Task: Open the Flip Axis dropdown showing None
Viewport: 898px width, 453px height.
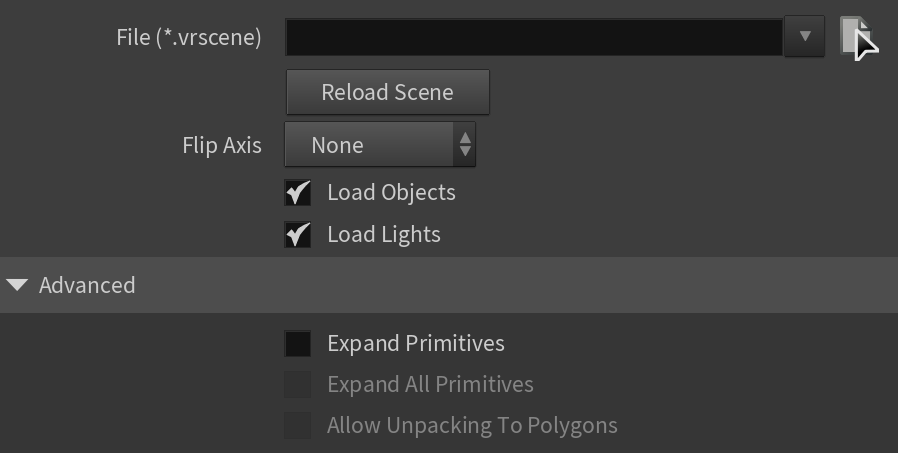Action: click(x=380, y=145)
